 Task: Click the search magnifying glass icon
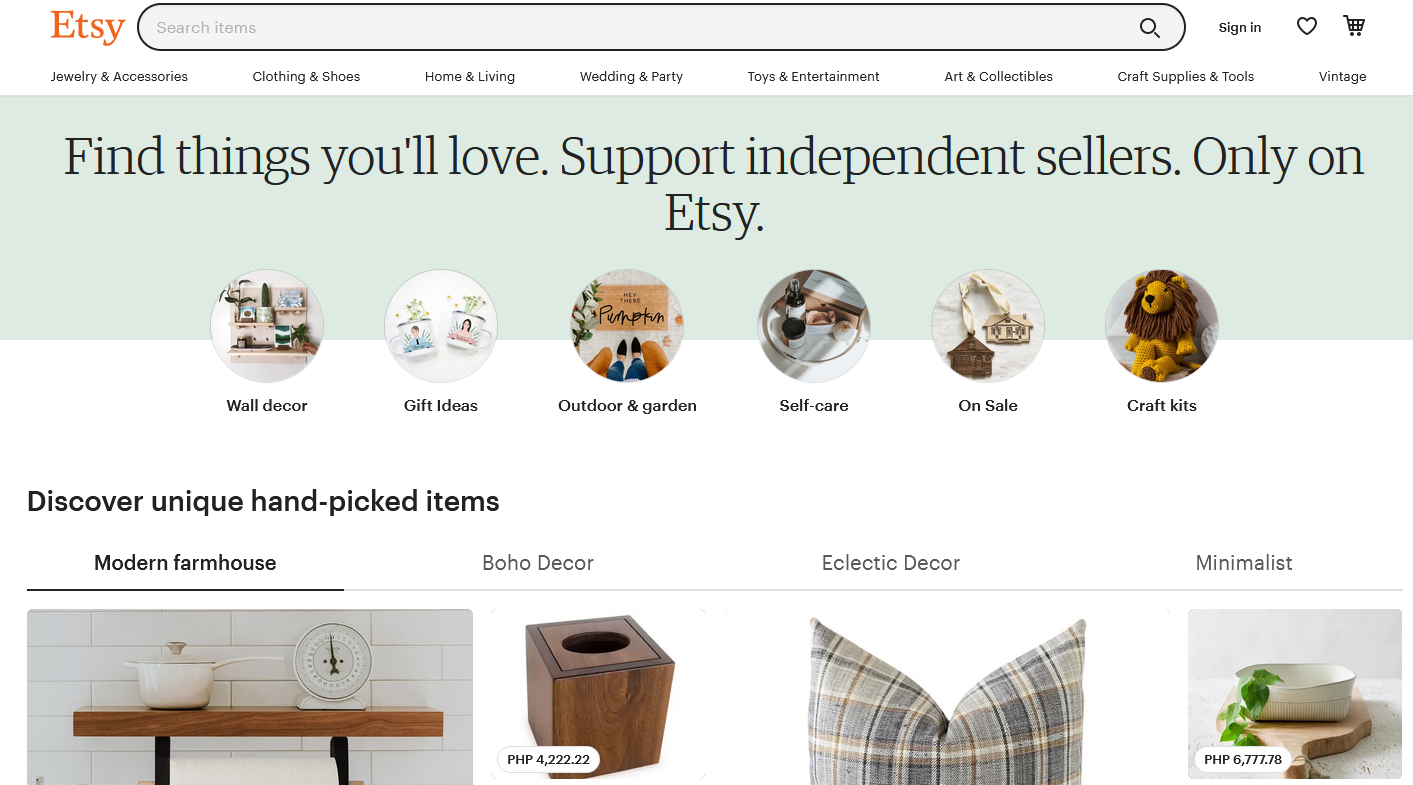tap(1150, 28)
